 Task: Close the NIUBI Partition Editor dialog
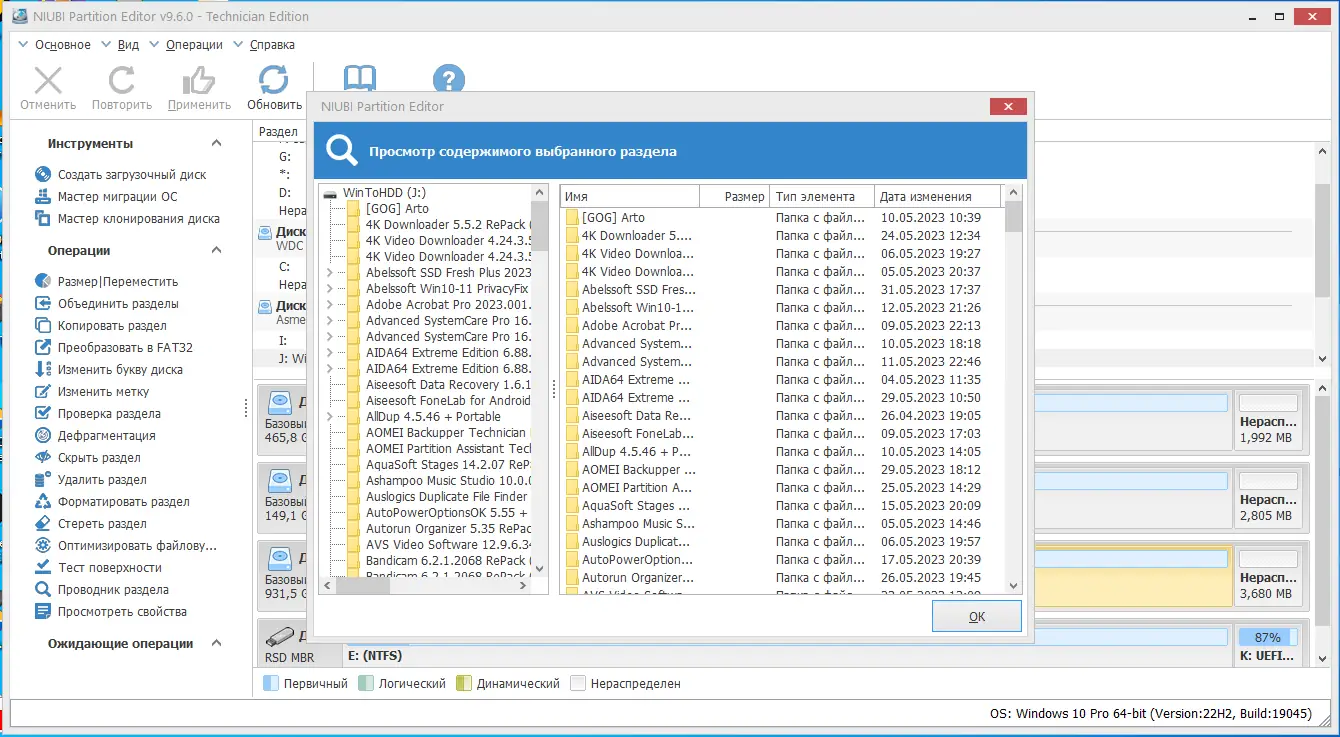pyautogui.click(x=1007, y=106)
